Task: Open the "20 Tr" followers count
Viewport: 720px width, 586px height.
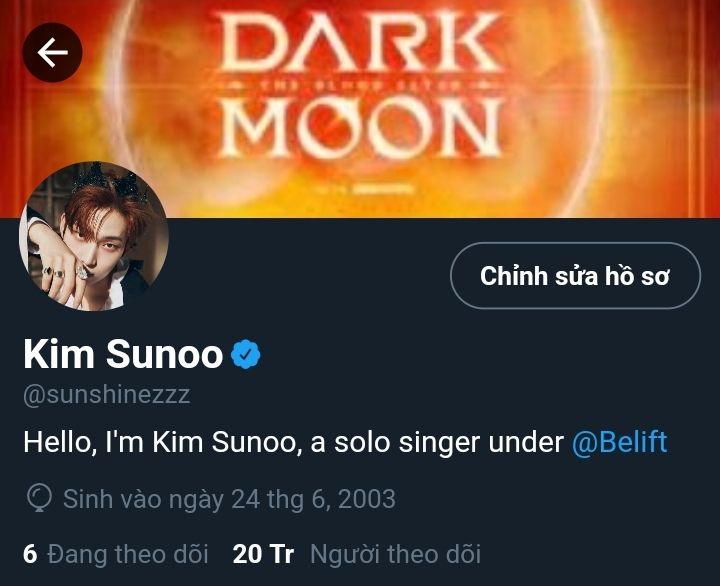Action: click(263, 554)
